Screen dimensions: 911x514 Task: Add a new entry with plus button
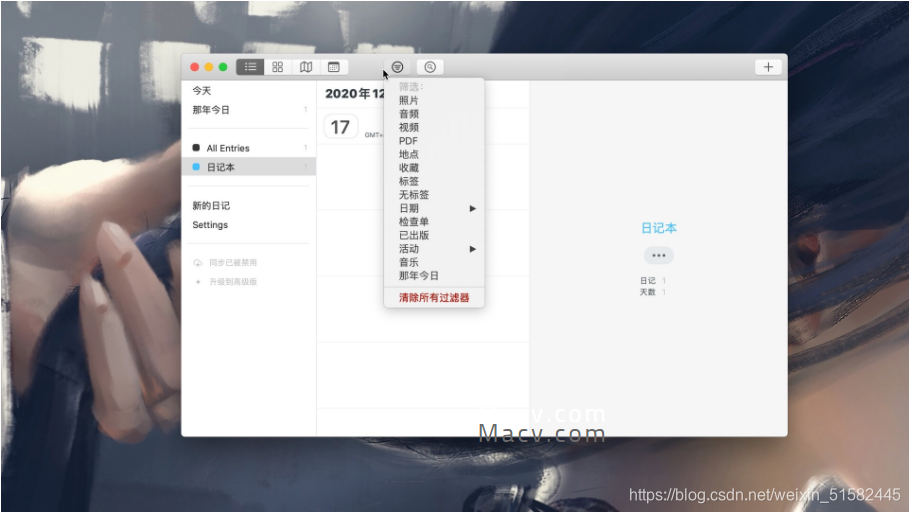click(768, 67)
